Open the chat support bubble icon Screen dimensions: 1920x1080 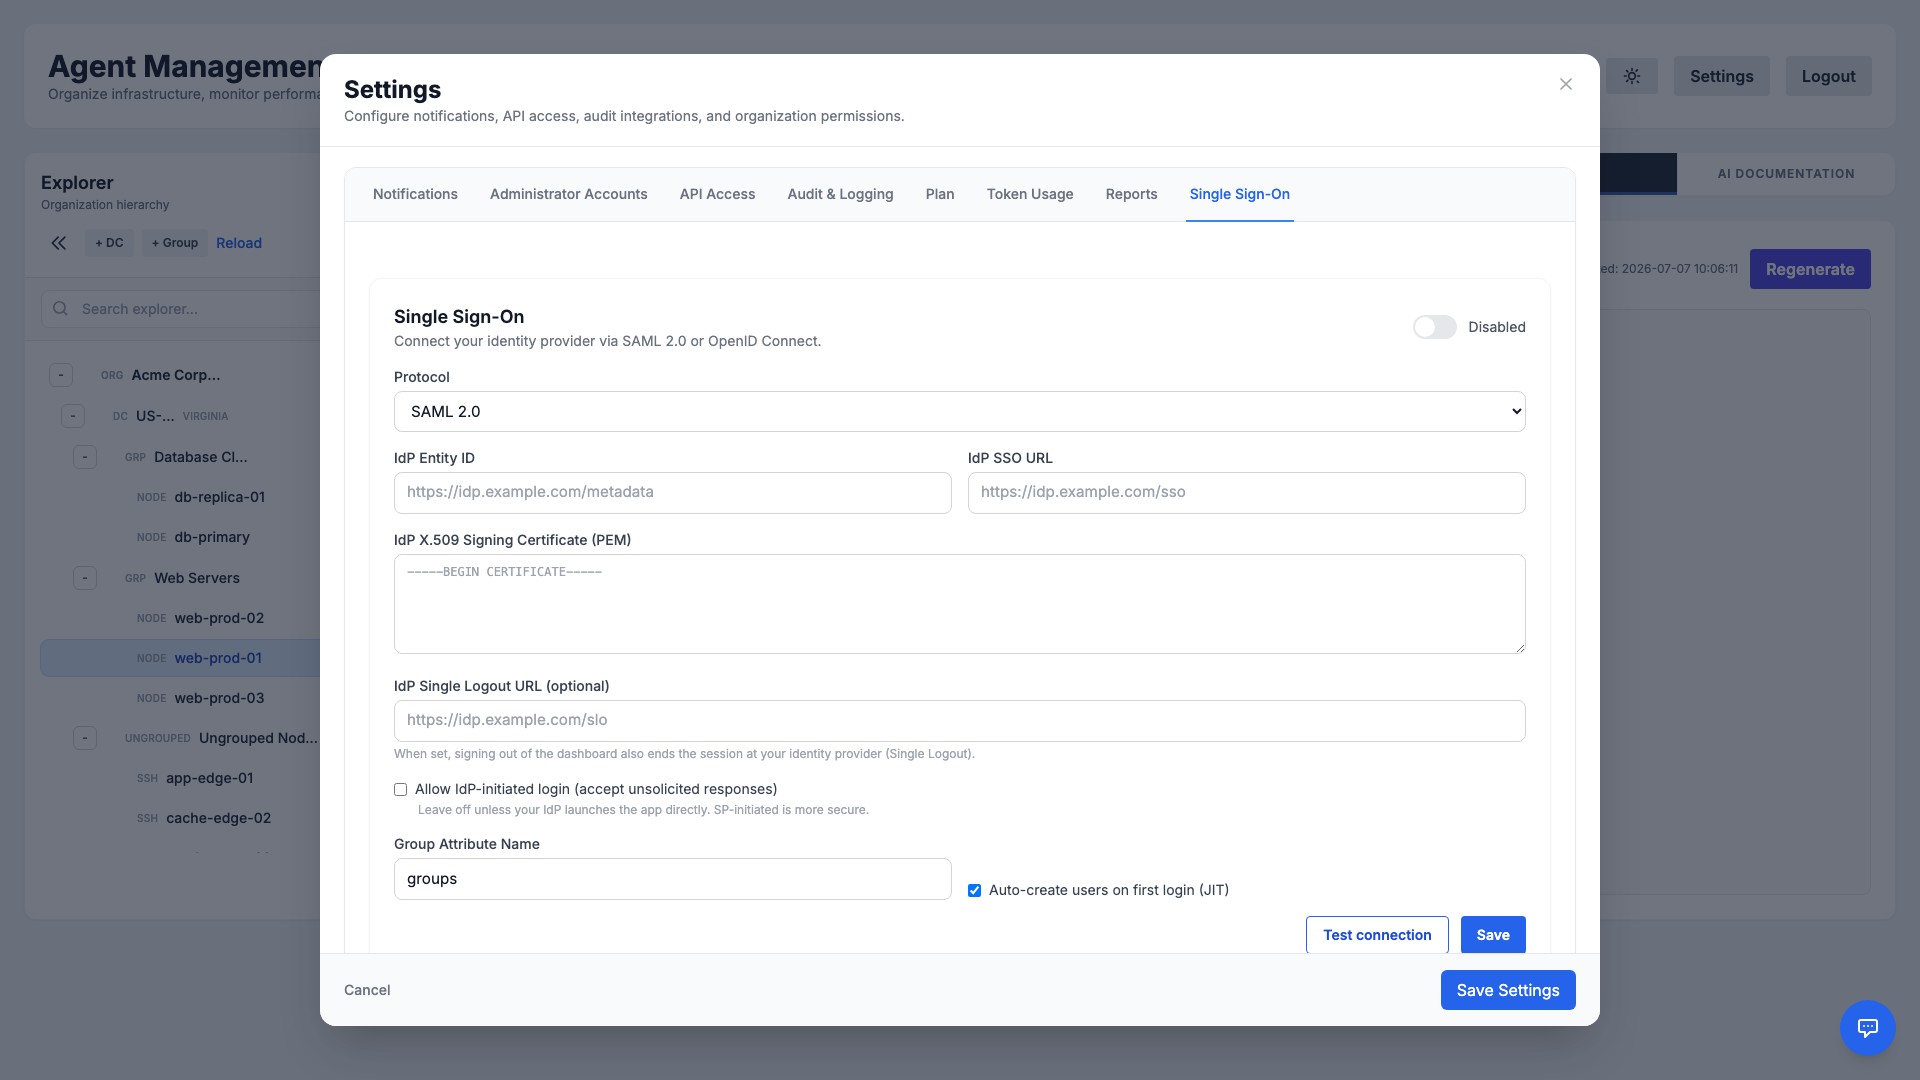click(1868, 1027)
